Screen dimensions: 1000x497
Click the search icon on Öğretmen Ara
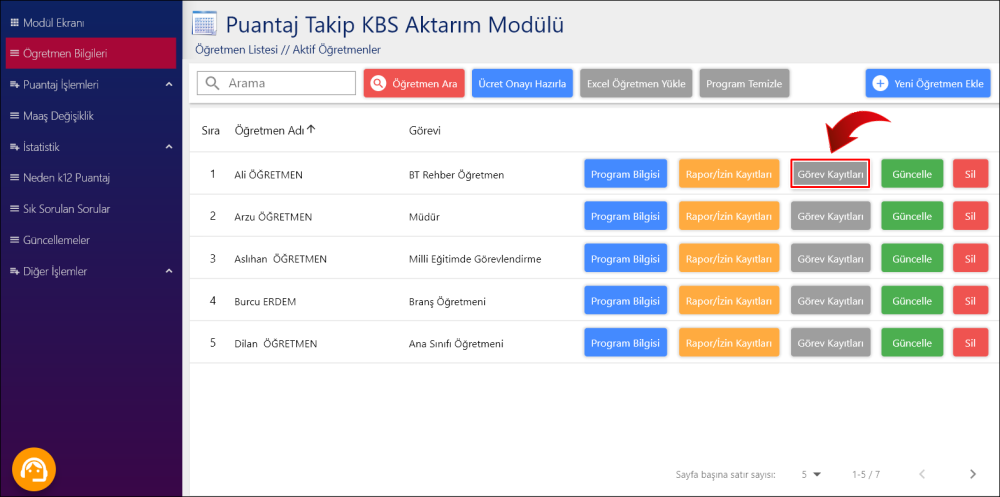(378, 84)
